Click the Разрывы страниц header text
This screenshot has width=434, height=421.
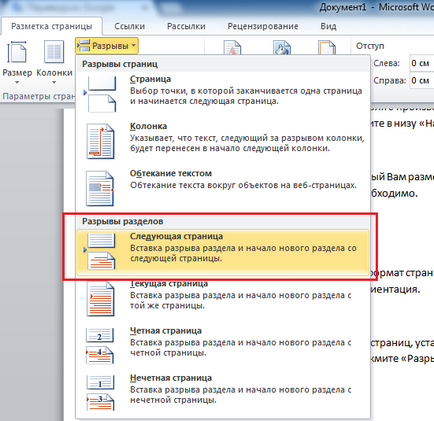click(120, 64)
